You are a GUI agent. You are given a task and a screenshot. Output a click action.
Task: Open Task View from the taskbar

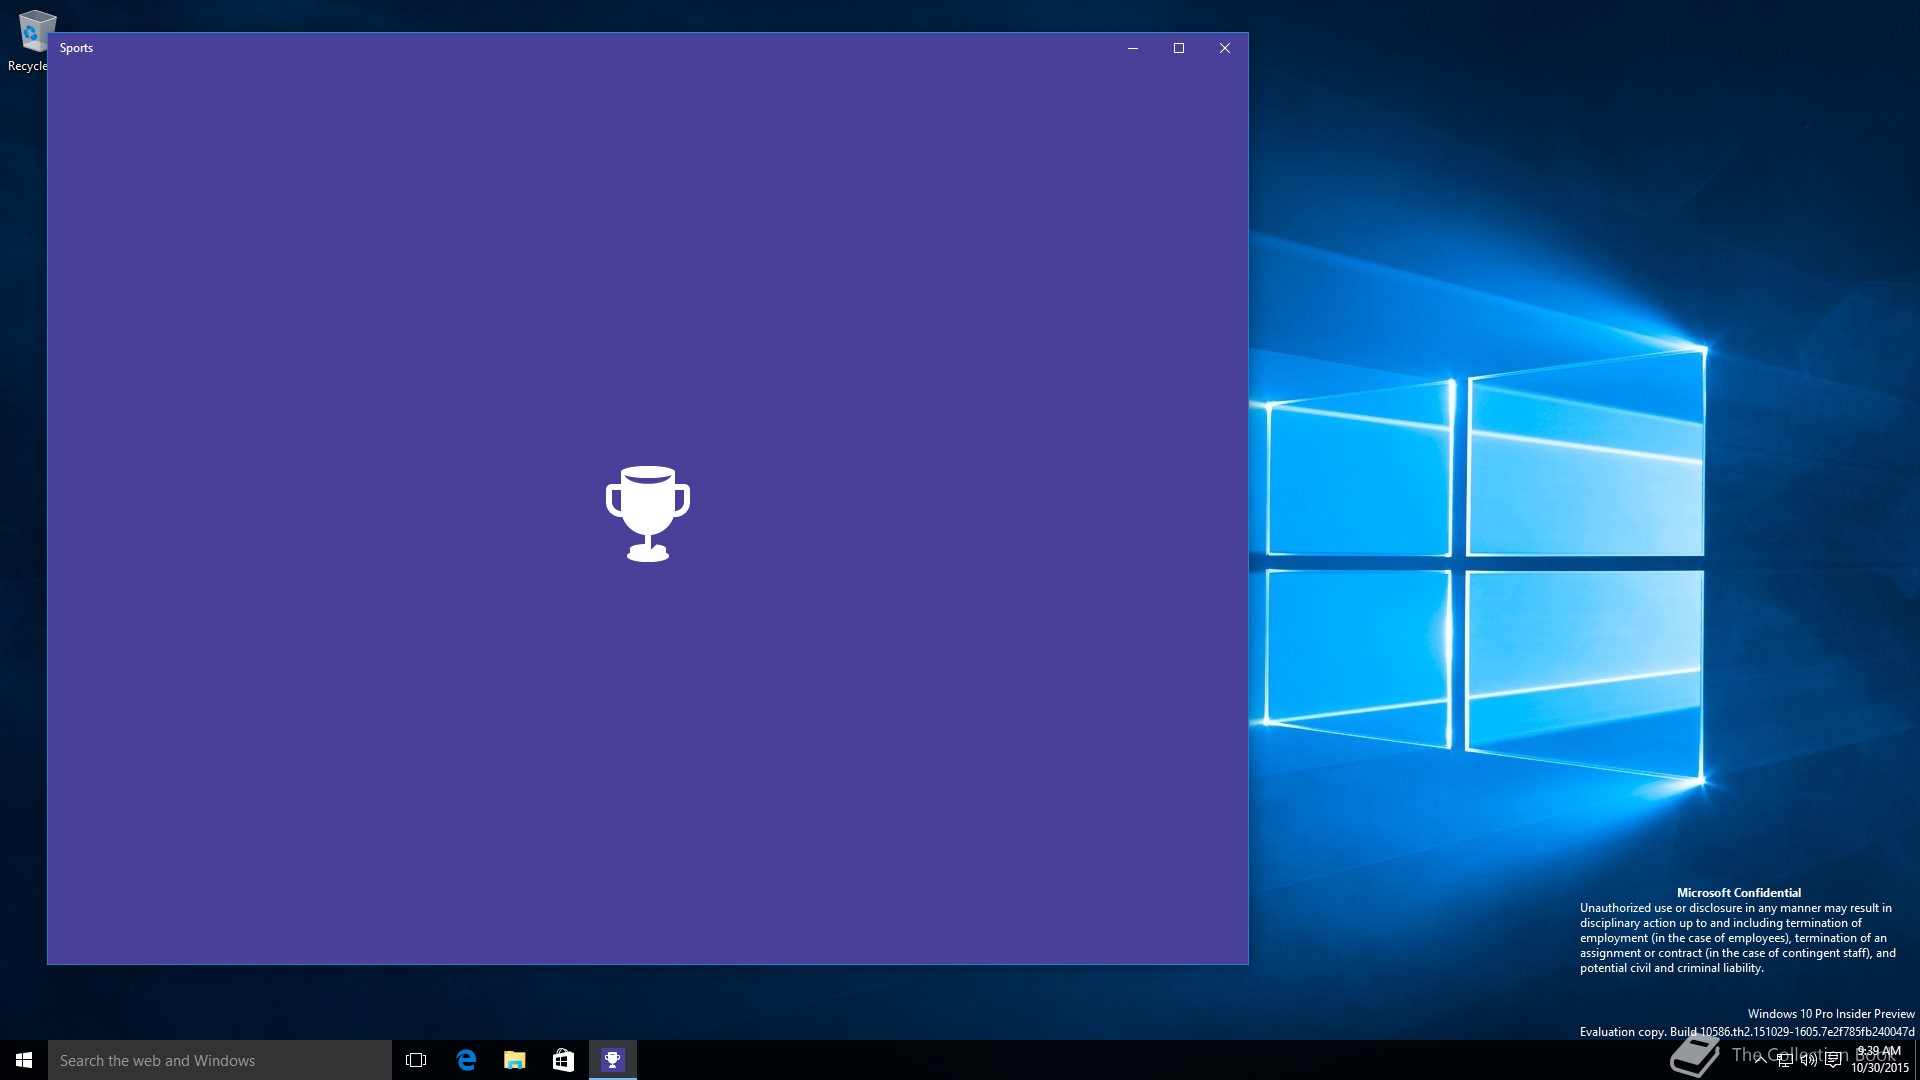416,1060
